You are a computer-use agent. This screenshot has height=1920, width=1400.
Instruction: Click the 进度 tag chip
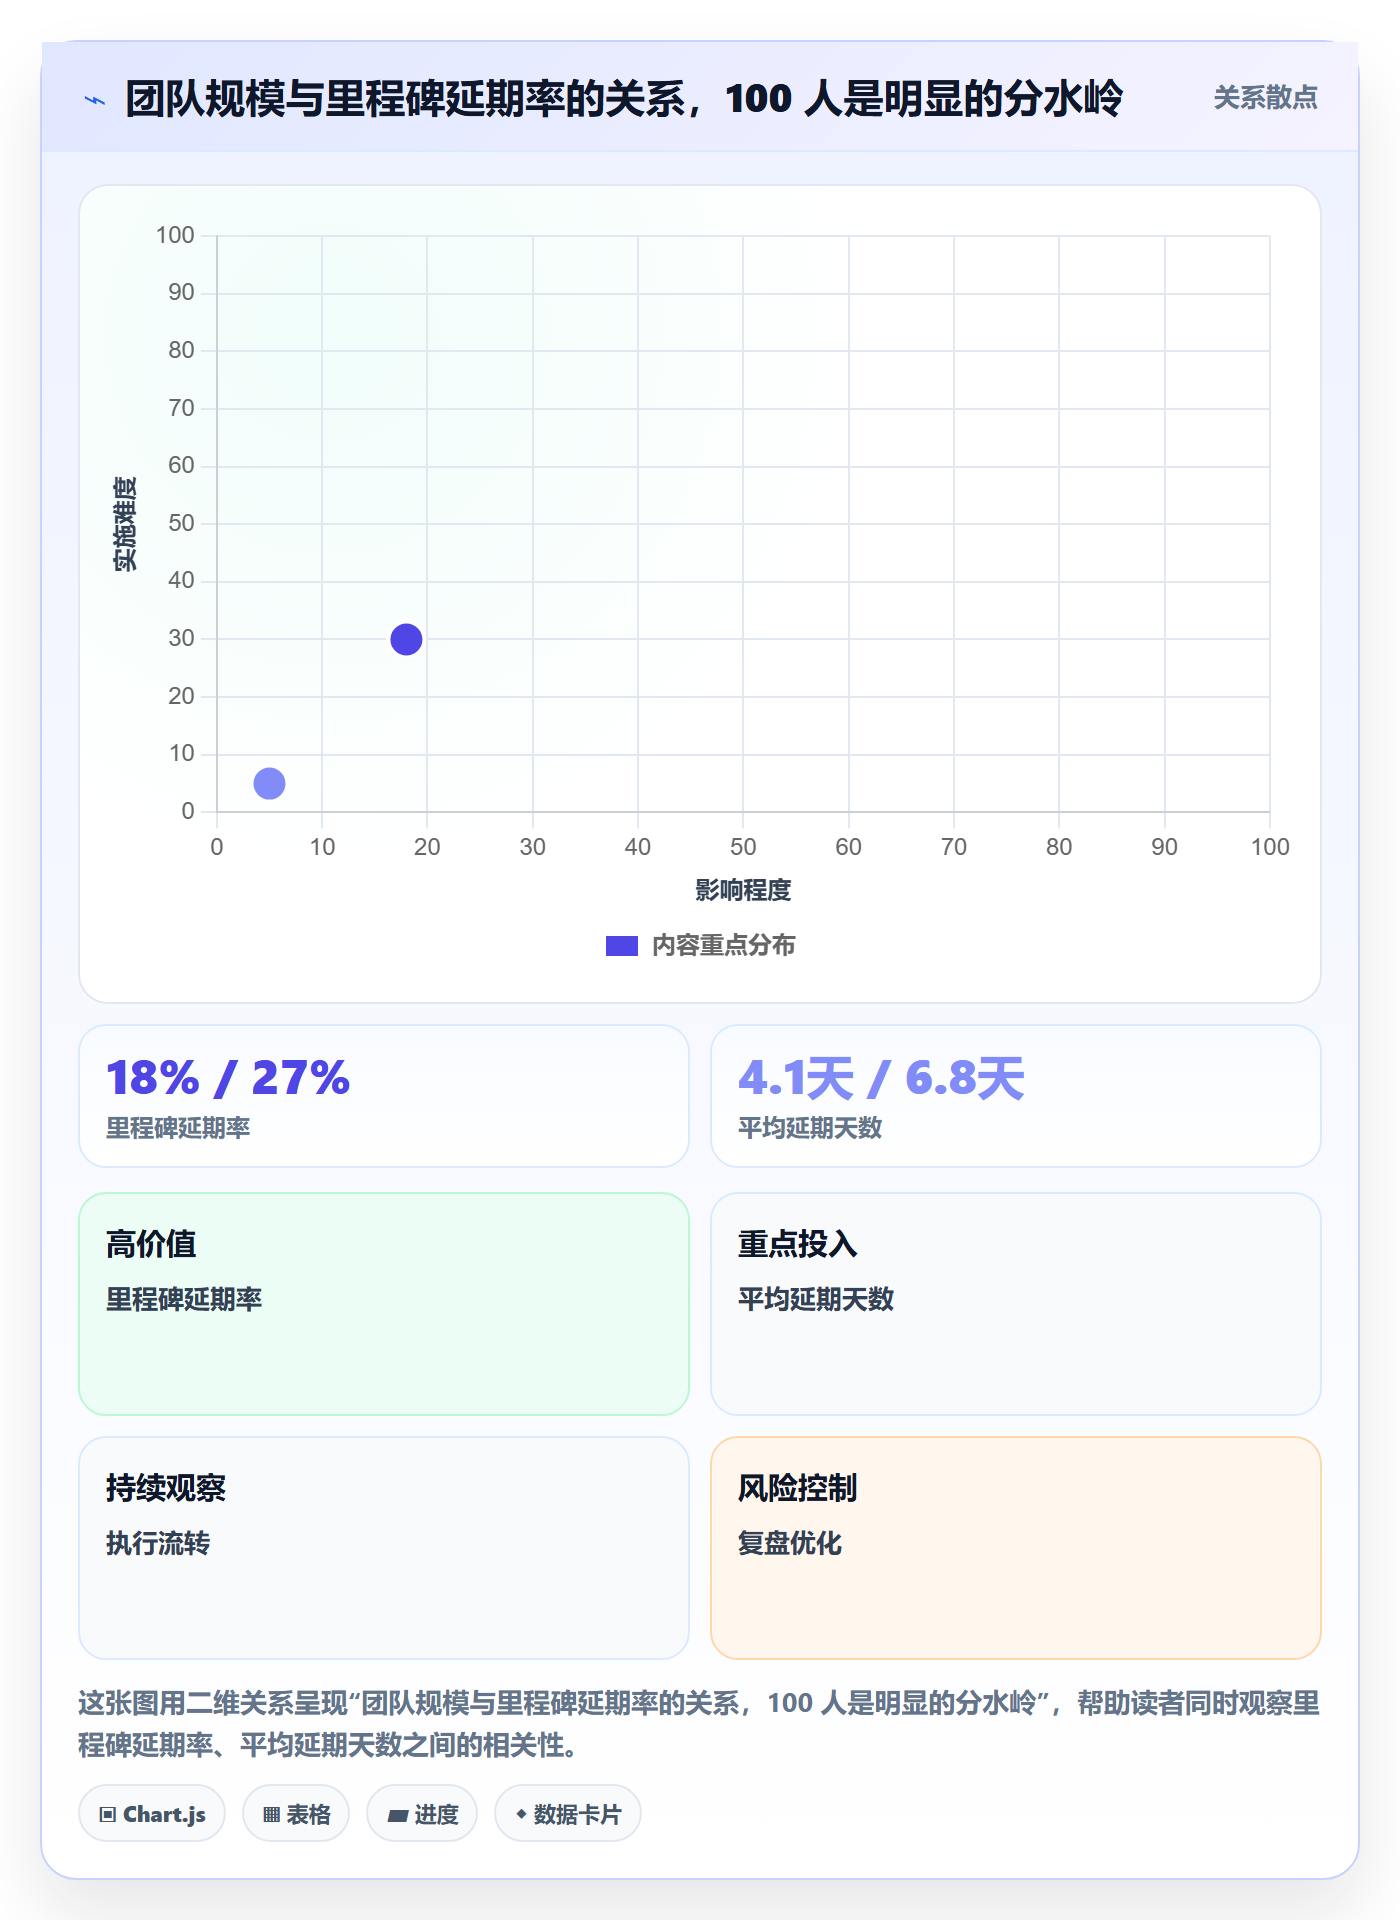click(422, 1813)
